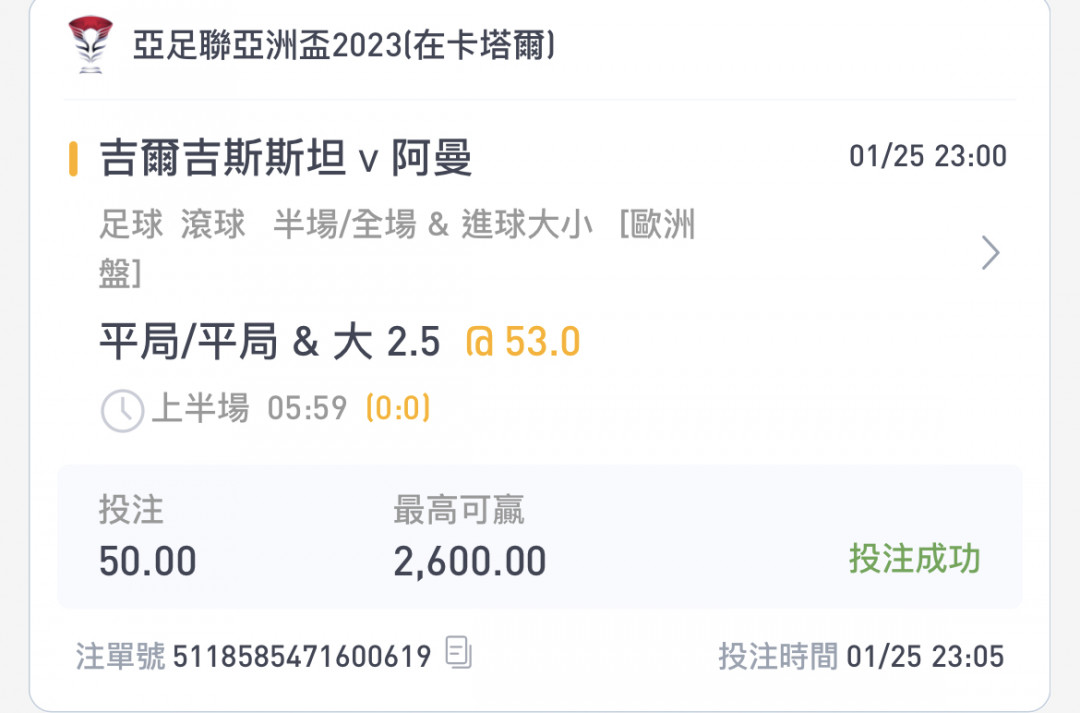This screenshot has height=713, width=1080.
Task: Select the bet slip number 5118585471600619
Action: tap(302, 656)
